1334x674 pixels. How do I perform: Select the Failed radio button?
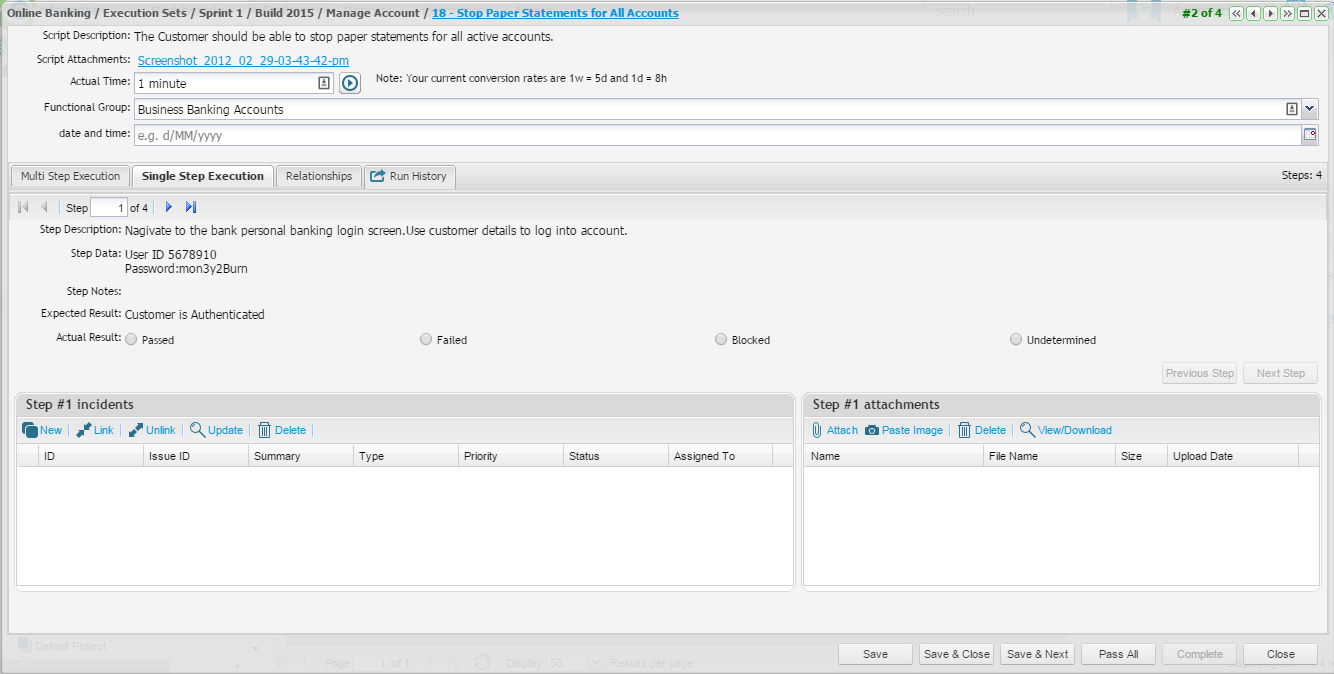(426, 340)
